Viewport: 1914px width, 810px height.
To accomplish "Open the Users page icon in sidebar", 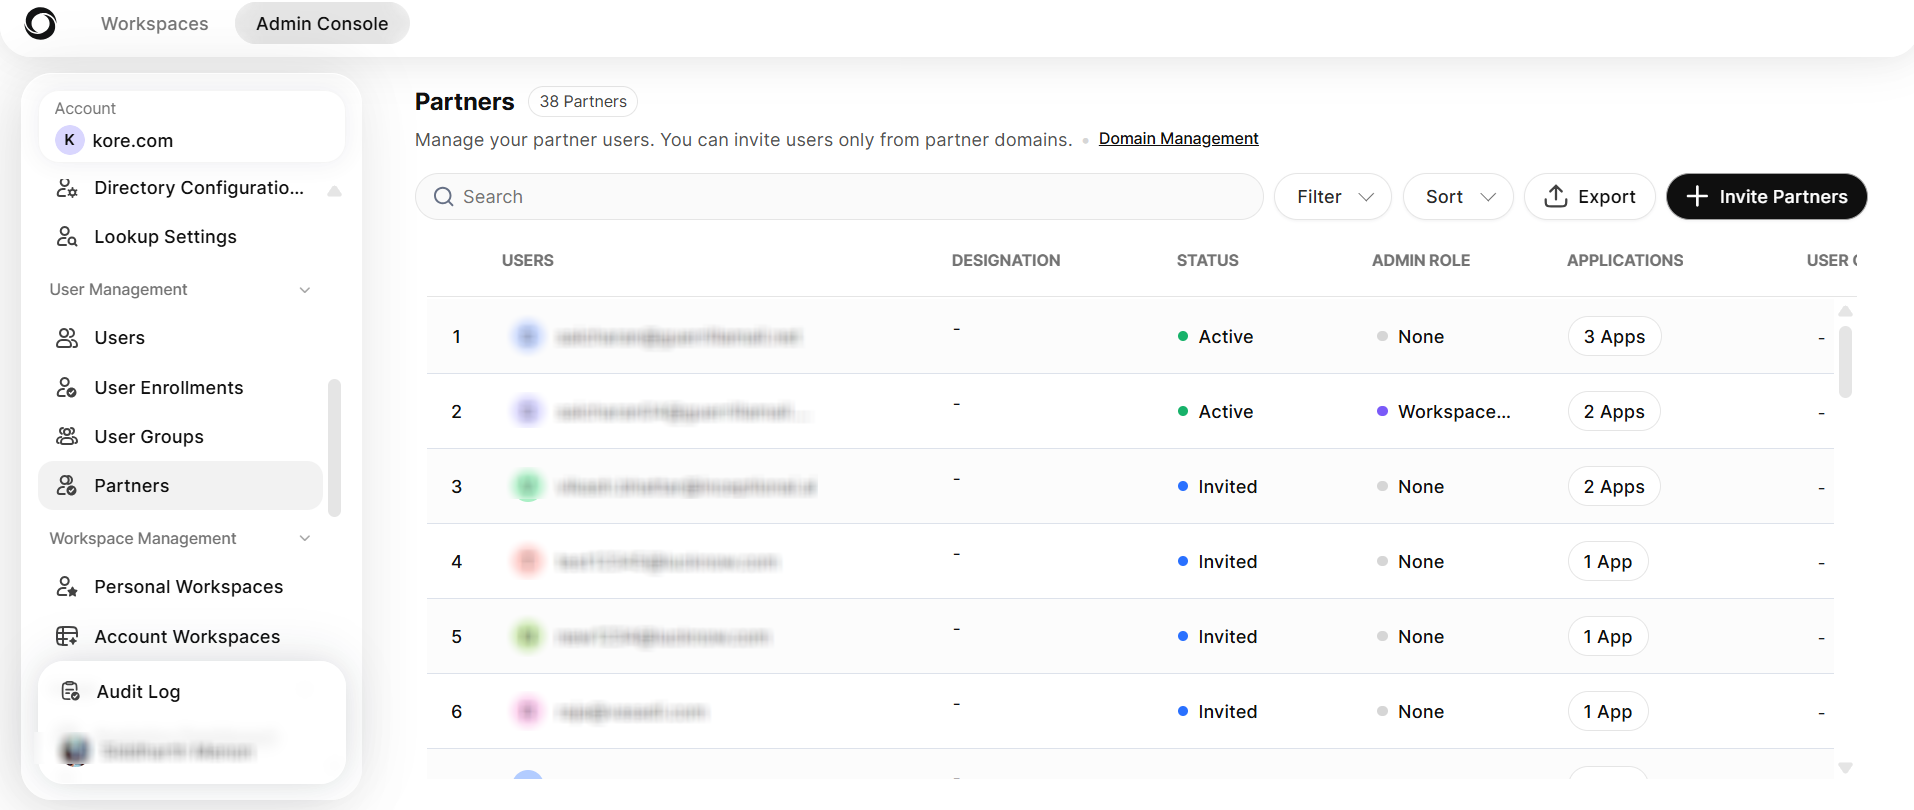I will [x=67, y=338].
